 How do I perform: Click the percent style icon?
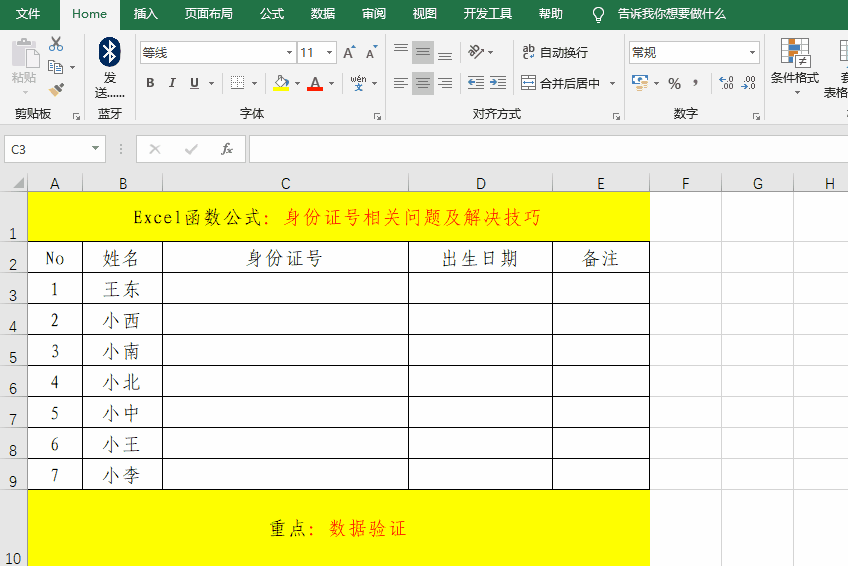coord(674,83)
